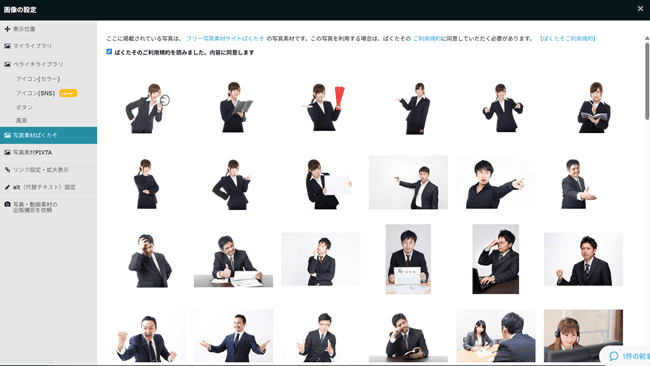Viewport: 650px width, 366px height.
Task: Pick the man clutching his head photo
Action: [149, 260]
